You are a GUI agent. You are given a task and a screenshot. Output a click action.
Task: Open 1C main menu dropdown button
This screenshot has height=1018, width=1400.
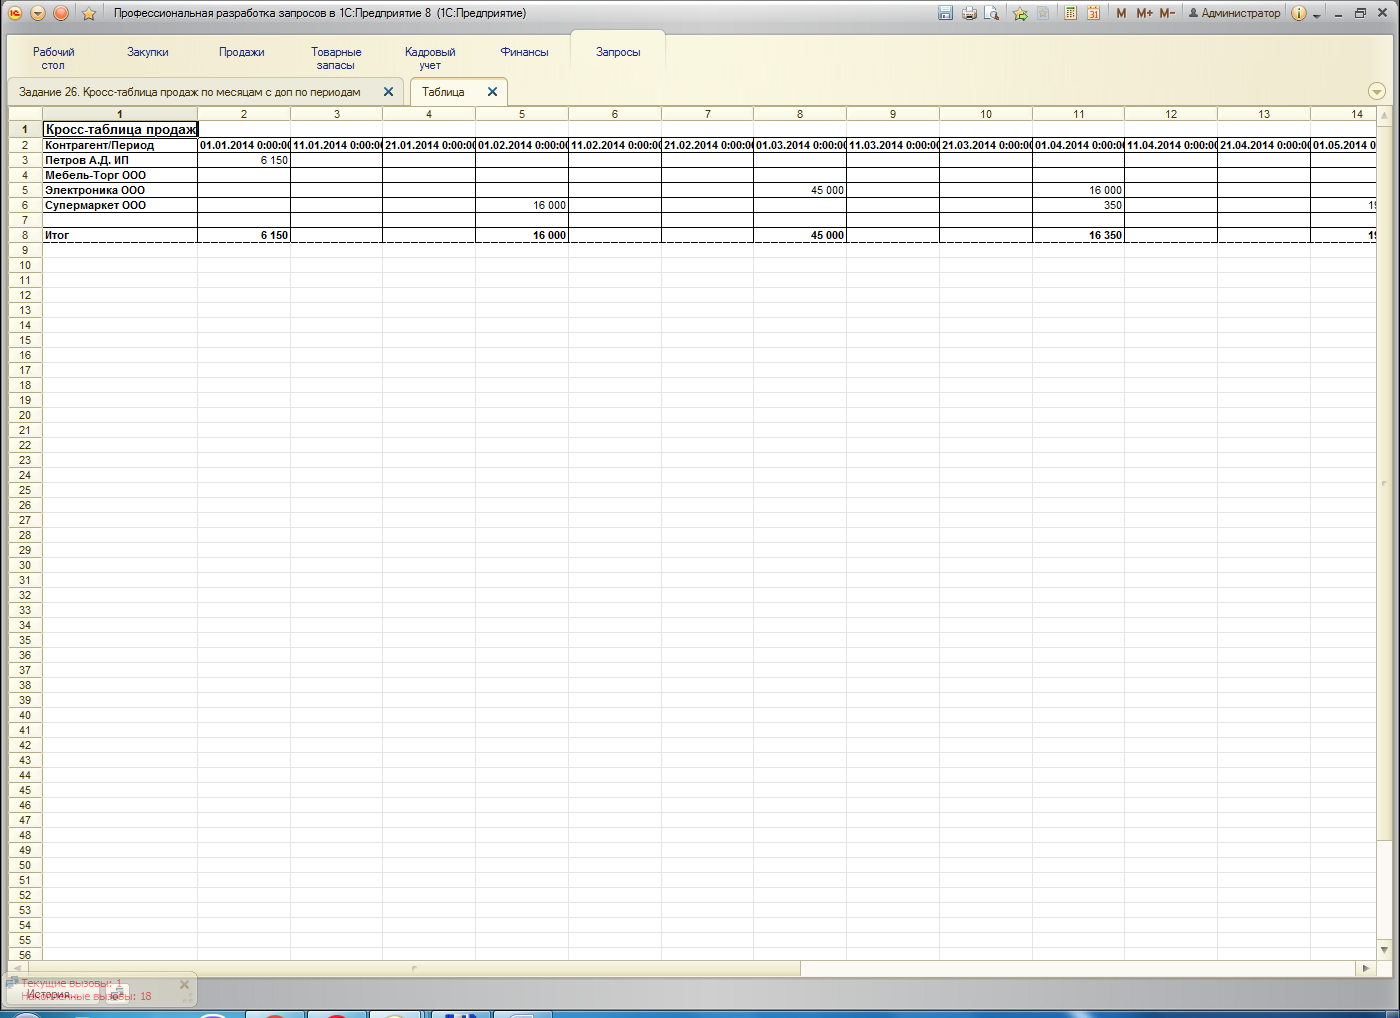coord(38,13)
